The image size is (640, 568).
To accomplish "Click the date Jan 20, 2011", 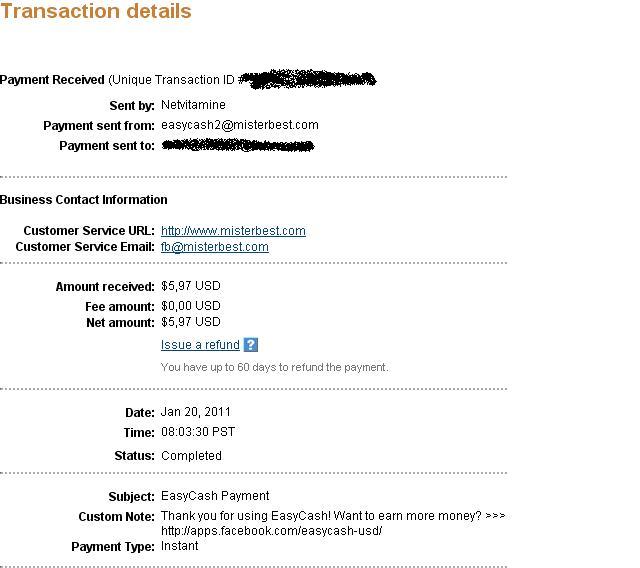I will coord(196,412).
